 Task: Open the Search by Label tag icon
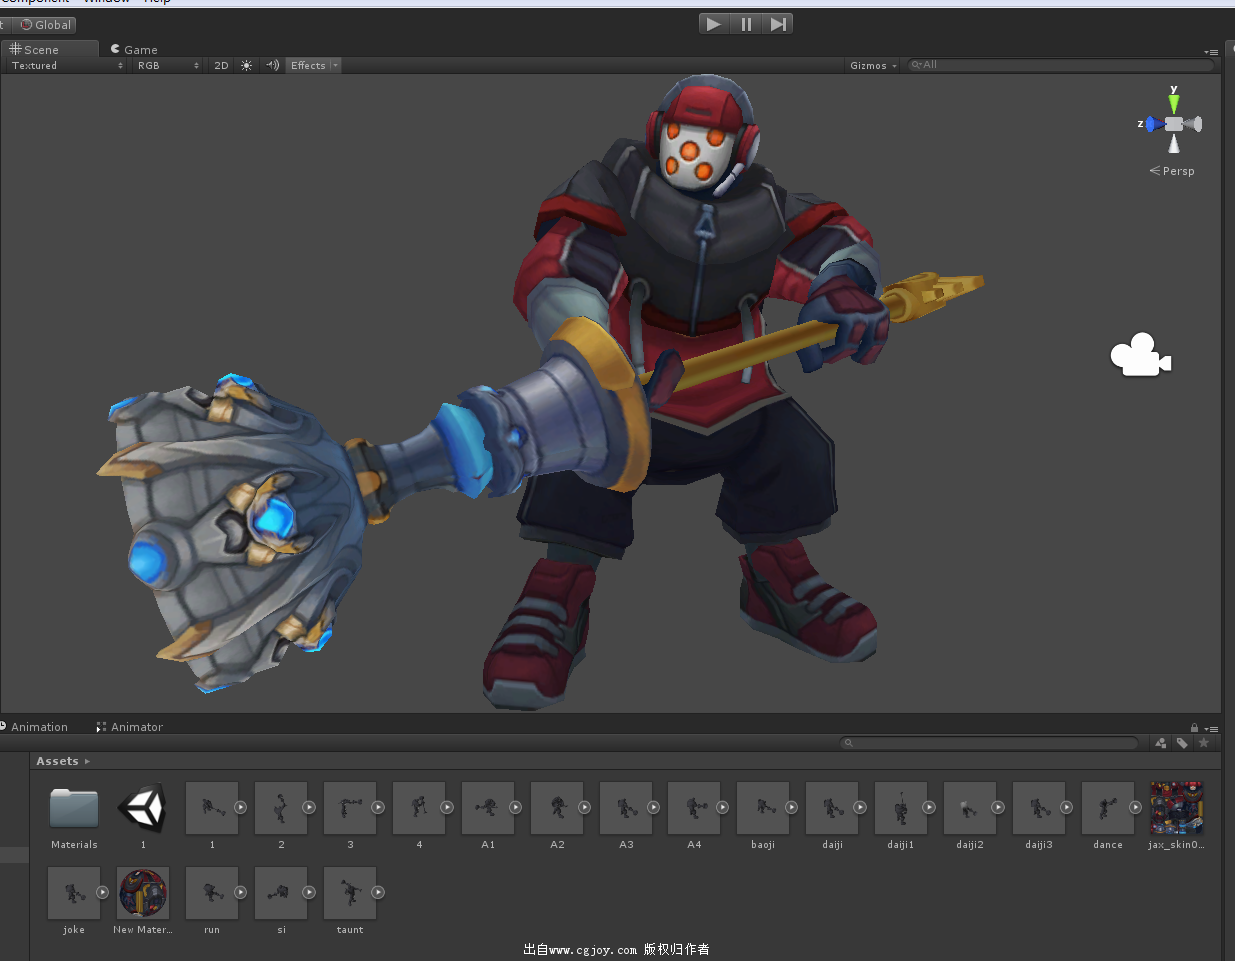pyautogui.click(x=1182, y=743)
